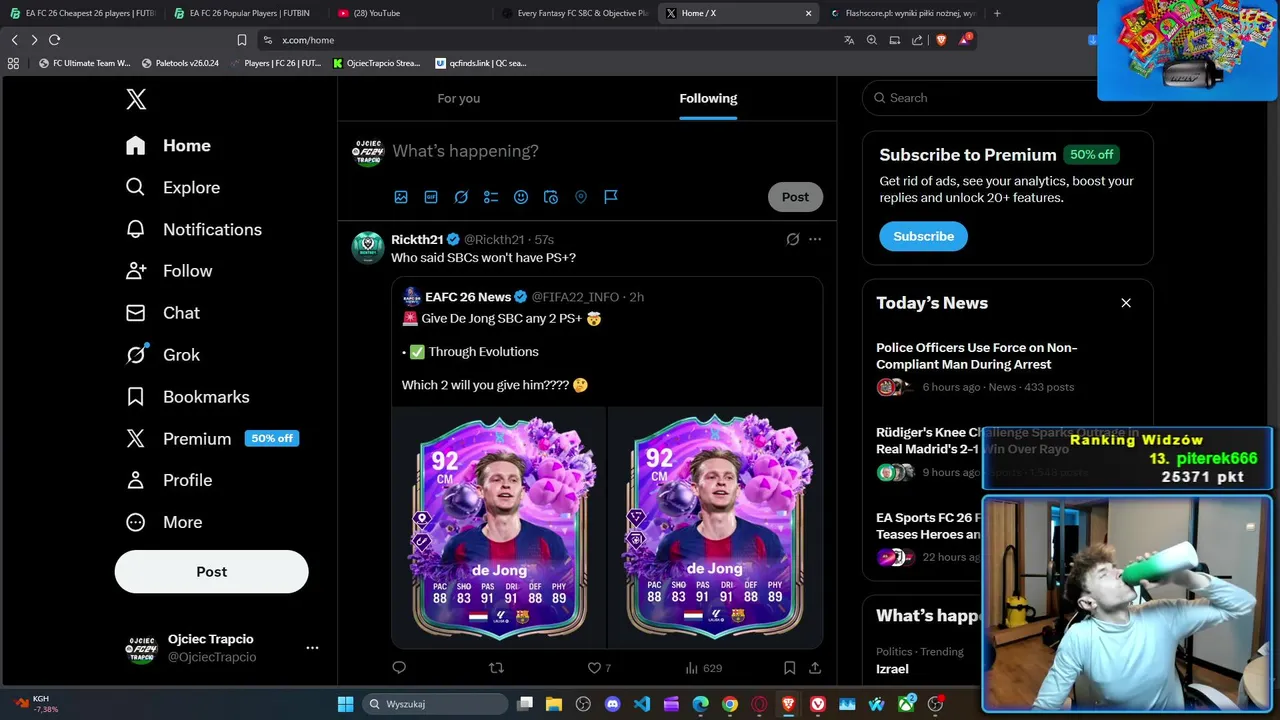The image size is (1280, 720).
Task: Open Windows Start menu
Action: pyautogui.click(x=345, y=704)
